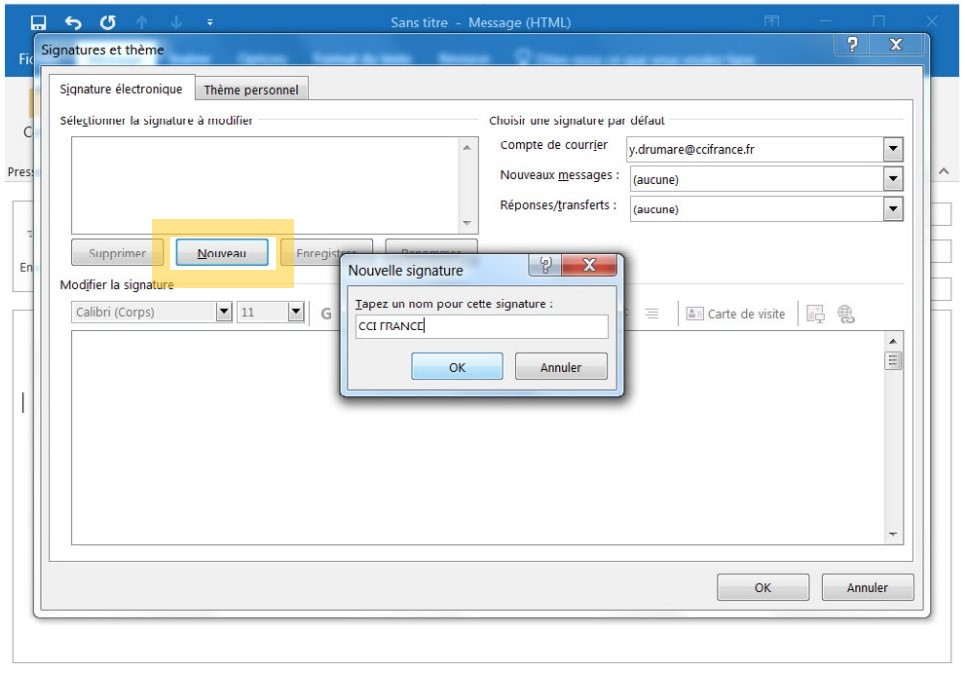The height and width of the screenshot is (678, 965).
Task: Click the help icon of Signatures et thème
Action: 852,45
